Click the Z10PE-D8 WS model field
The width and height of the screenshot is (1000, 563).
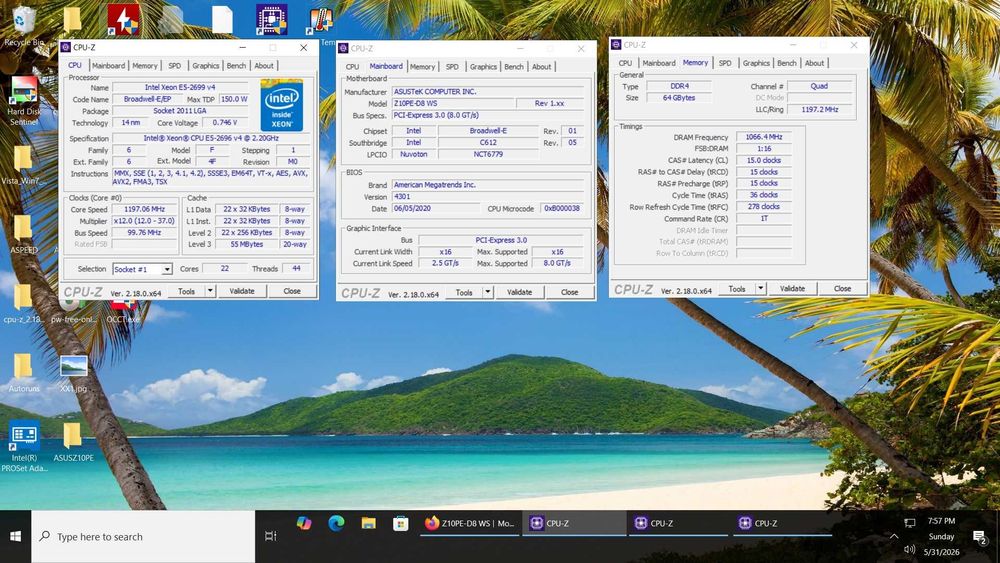click(x=452, y=103)
